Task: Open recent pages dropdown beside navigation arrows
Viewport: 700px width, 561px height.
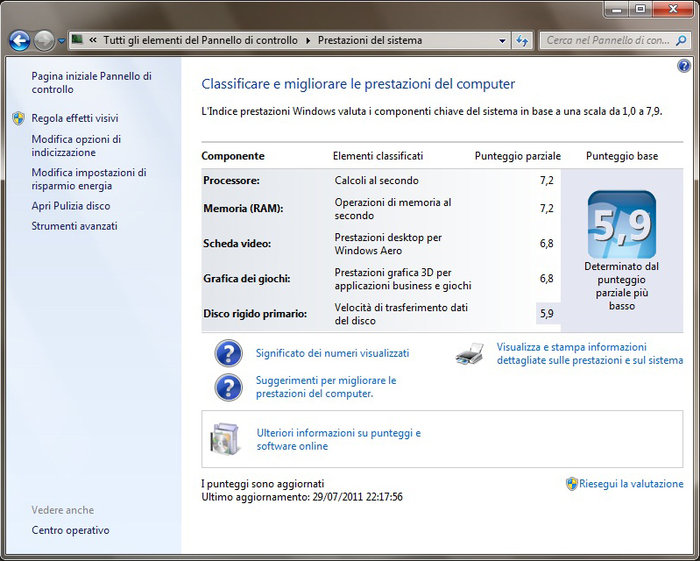Action: [x=61, y=41]
